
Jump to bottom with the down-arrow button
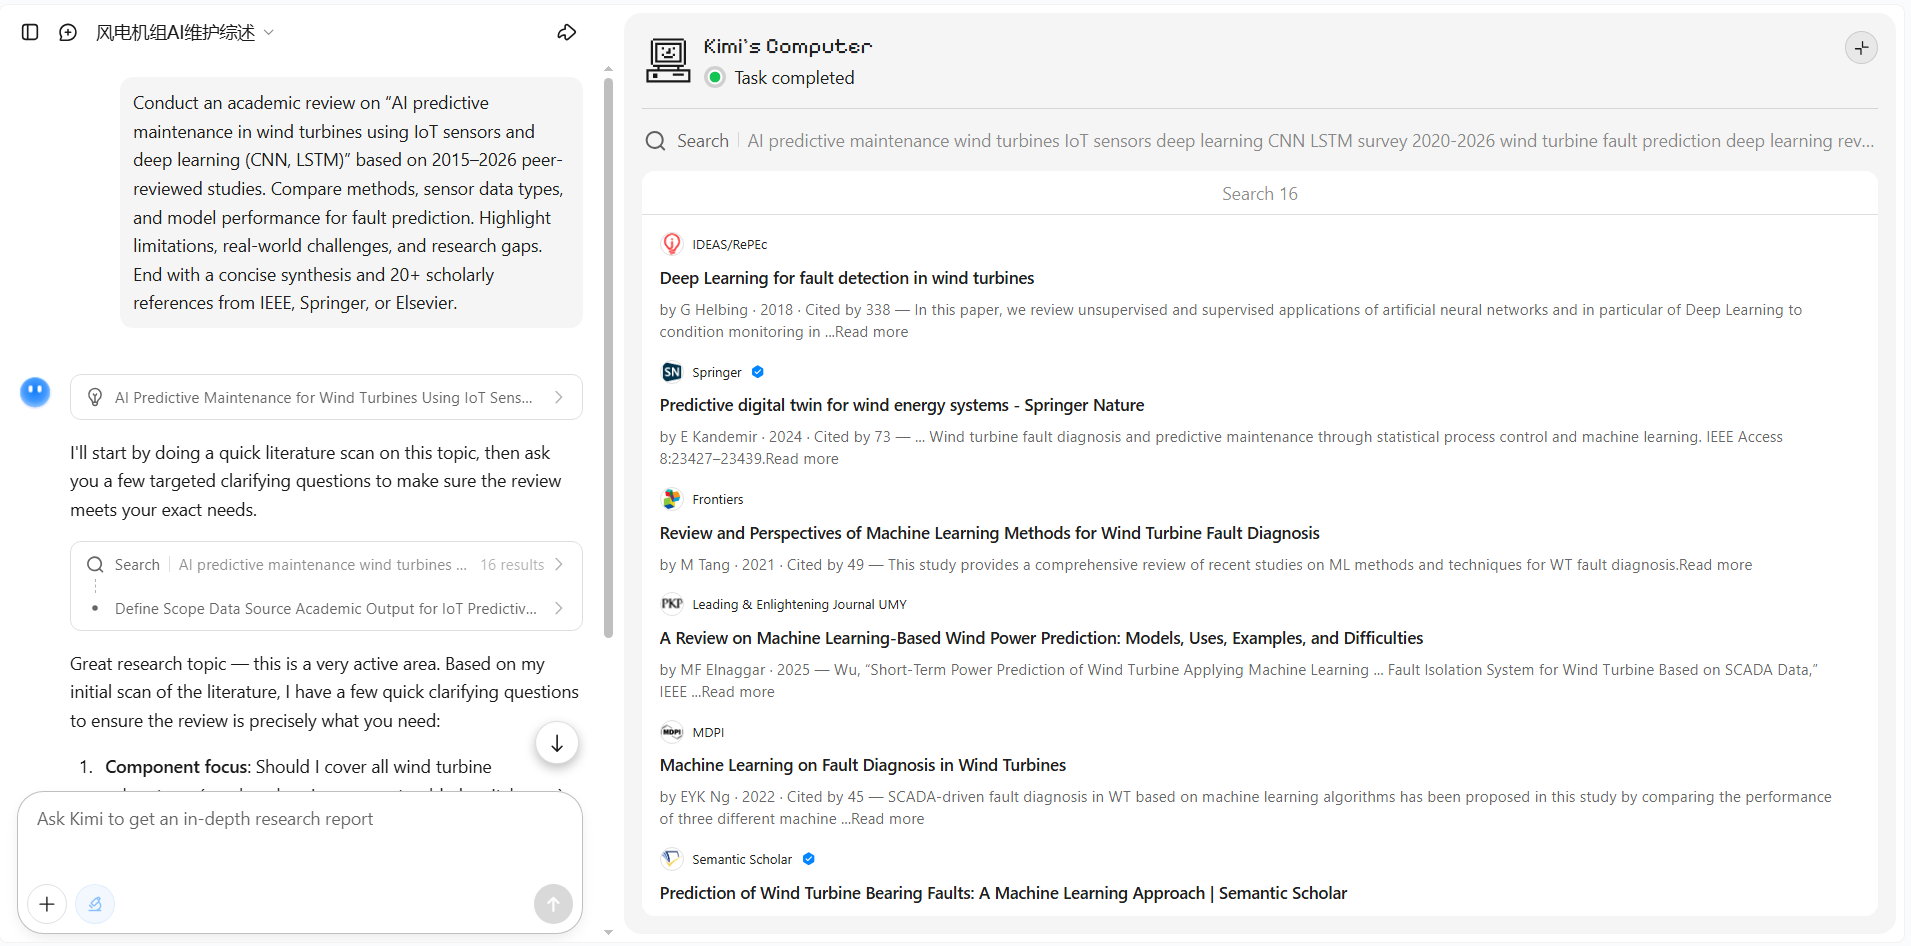coord(557,743)
